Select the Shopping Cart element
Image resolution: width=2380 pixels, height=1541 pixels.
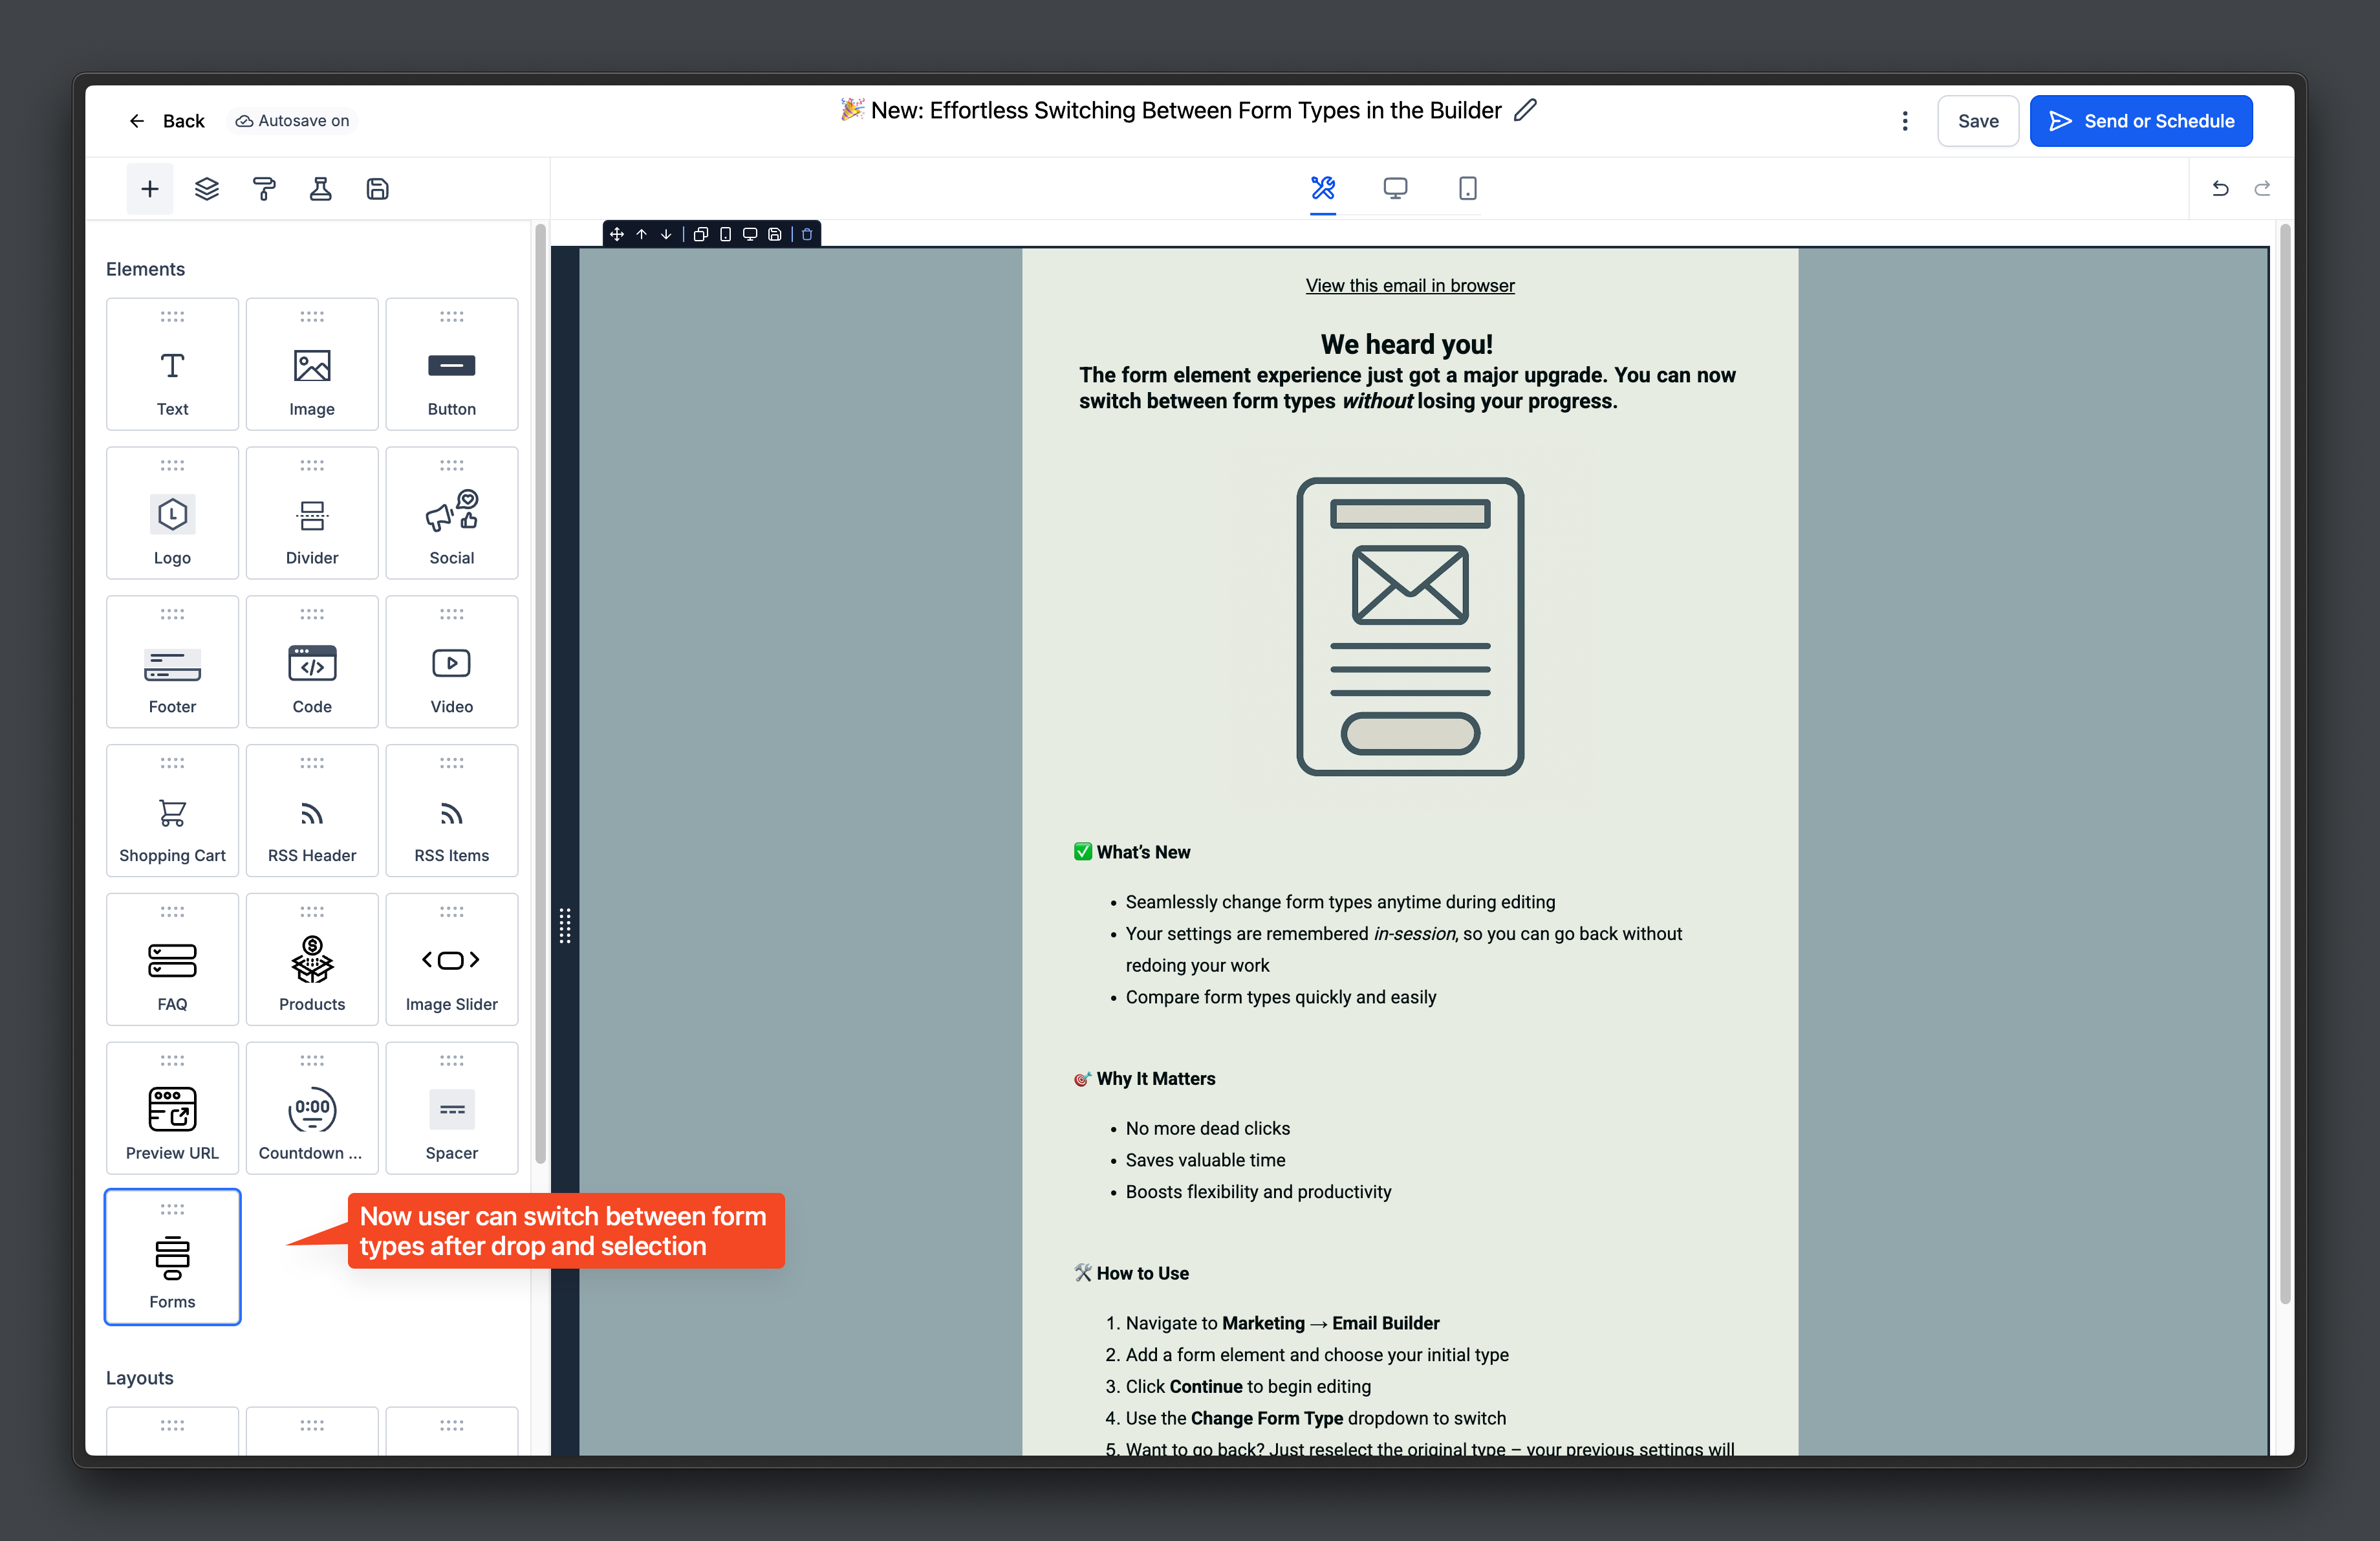tap(172, 811)
